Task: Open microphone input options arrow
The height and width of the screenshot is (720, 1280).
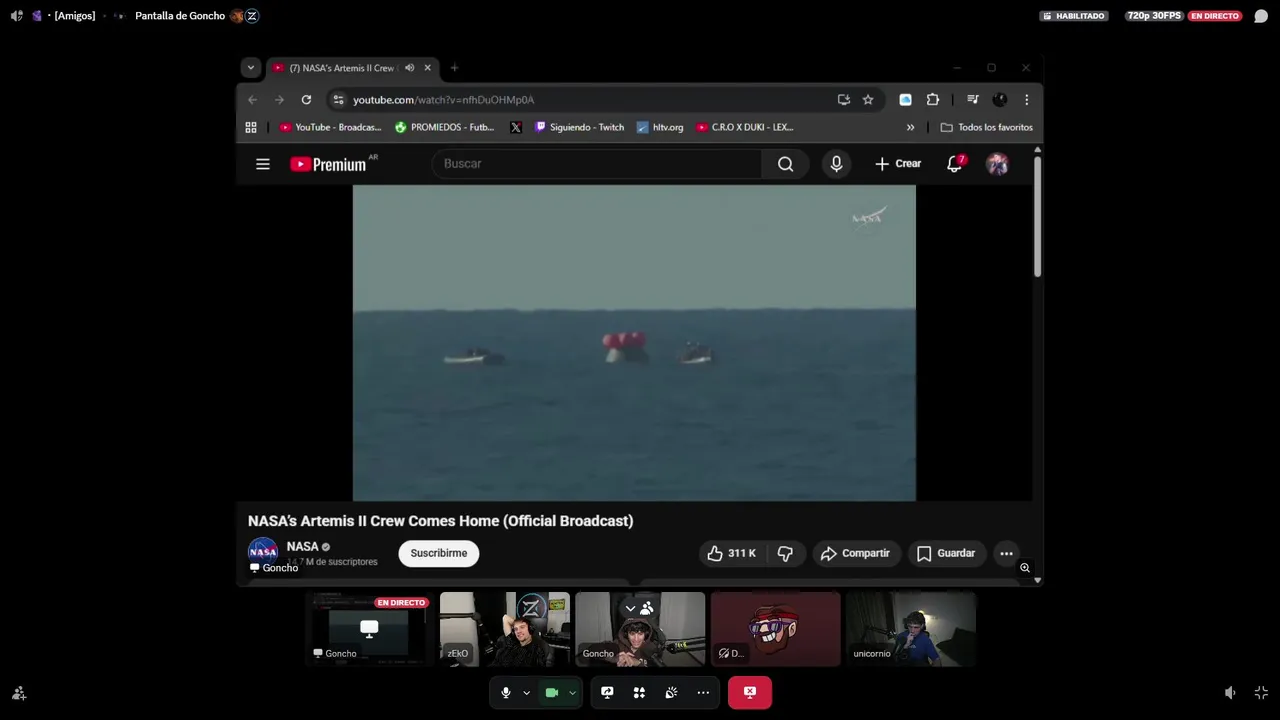Action: coord(526,692)
